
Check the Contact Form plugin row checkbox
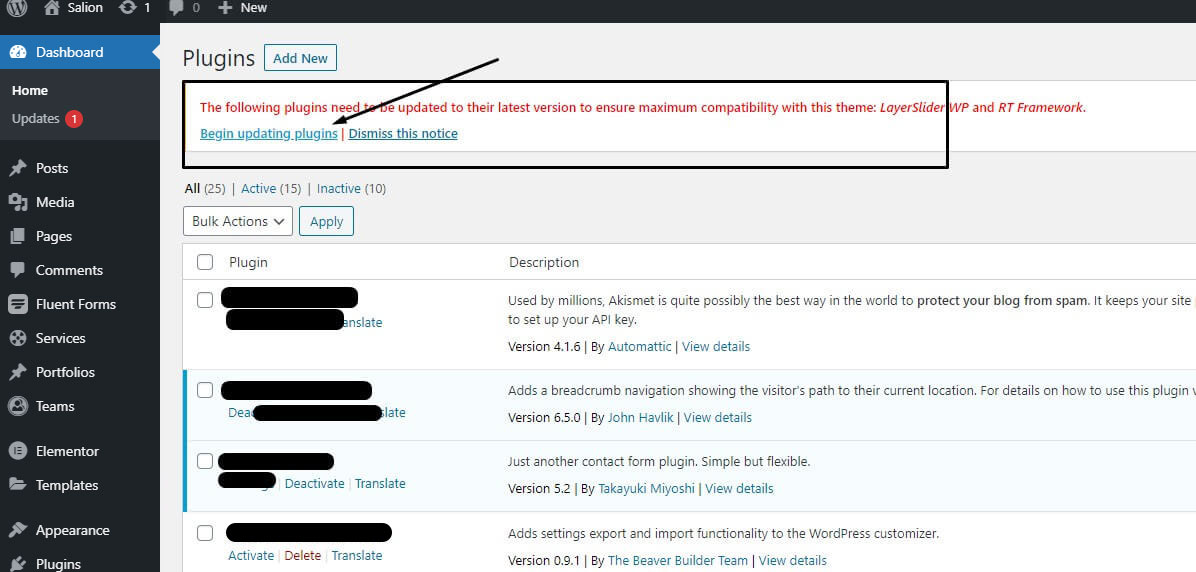[204, 461]
